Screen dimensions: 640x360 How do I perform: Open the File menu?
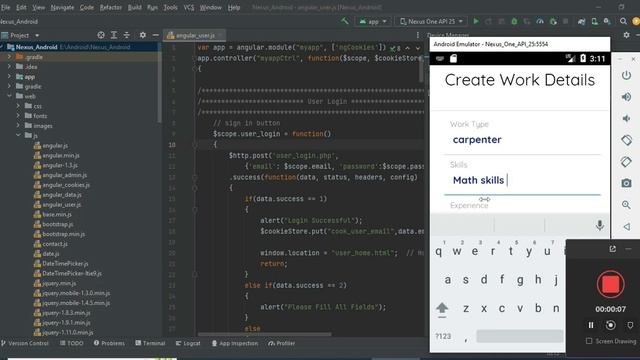[x=5, y=7]
